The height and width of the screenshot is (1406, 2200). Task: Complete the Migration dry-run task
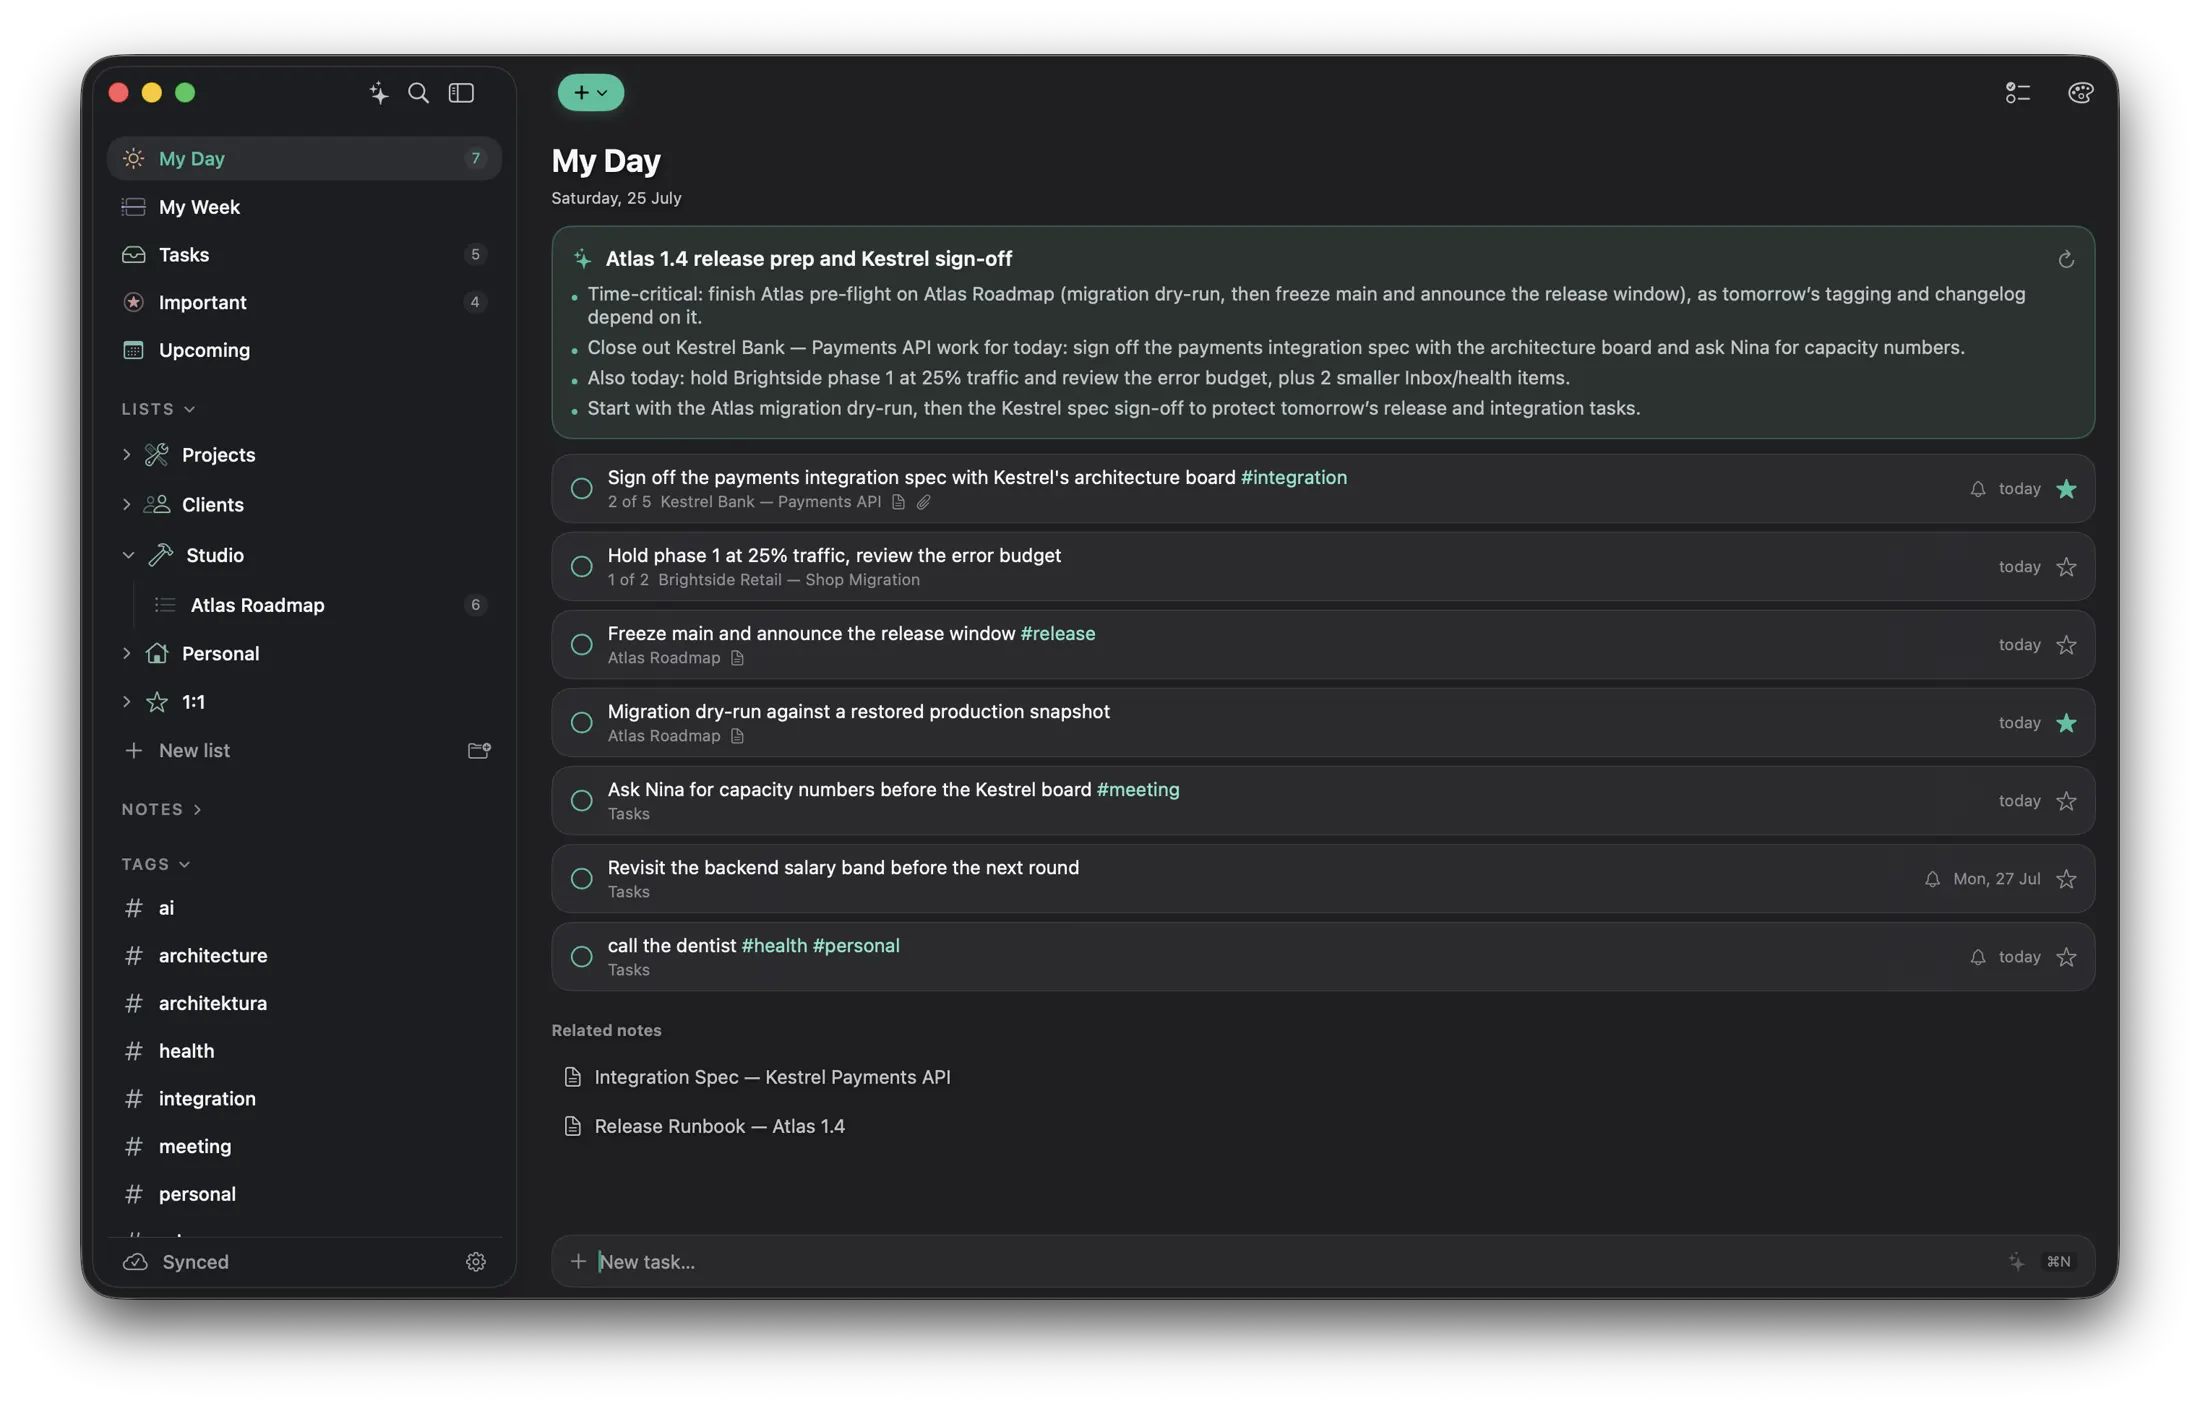(x=581, y=723)
